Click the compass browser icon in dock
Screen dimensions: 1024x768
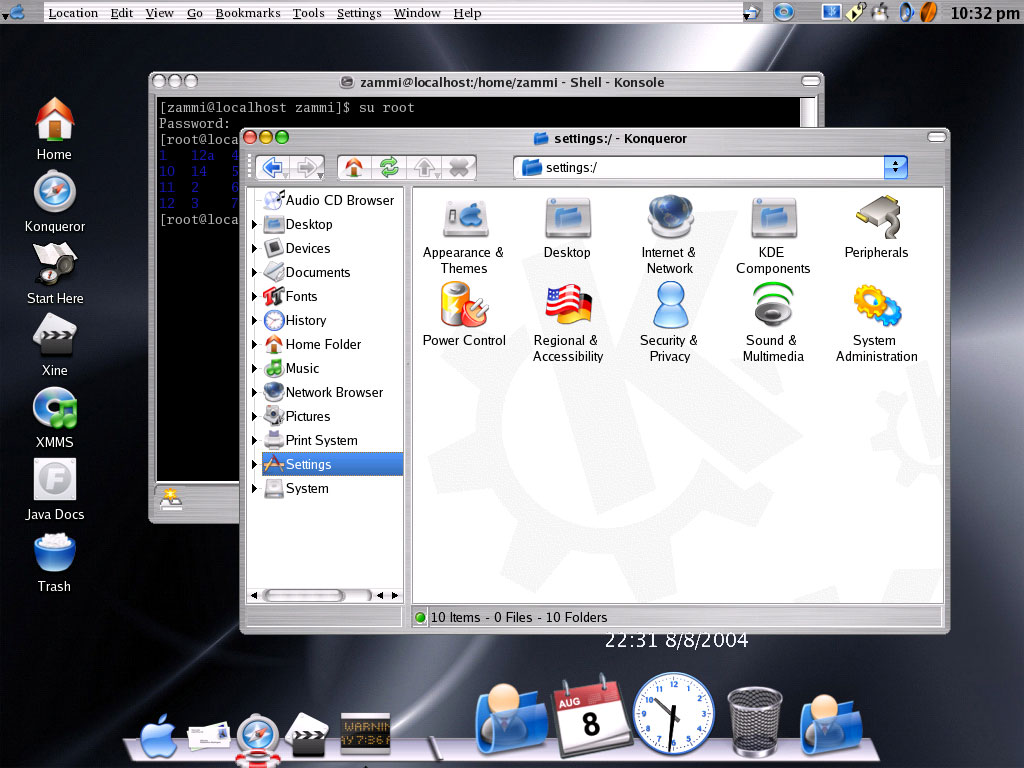point(257,738)
